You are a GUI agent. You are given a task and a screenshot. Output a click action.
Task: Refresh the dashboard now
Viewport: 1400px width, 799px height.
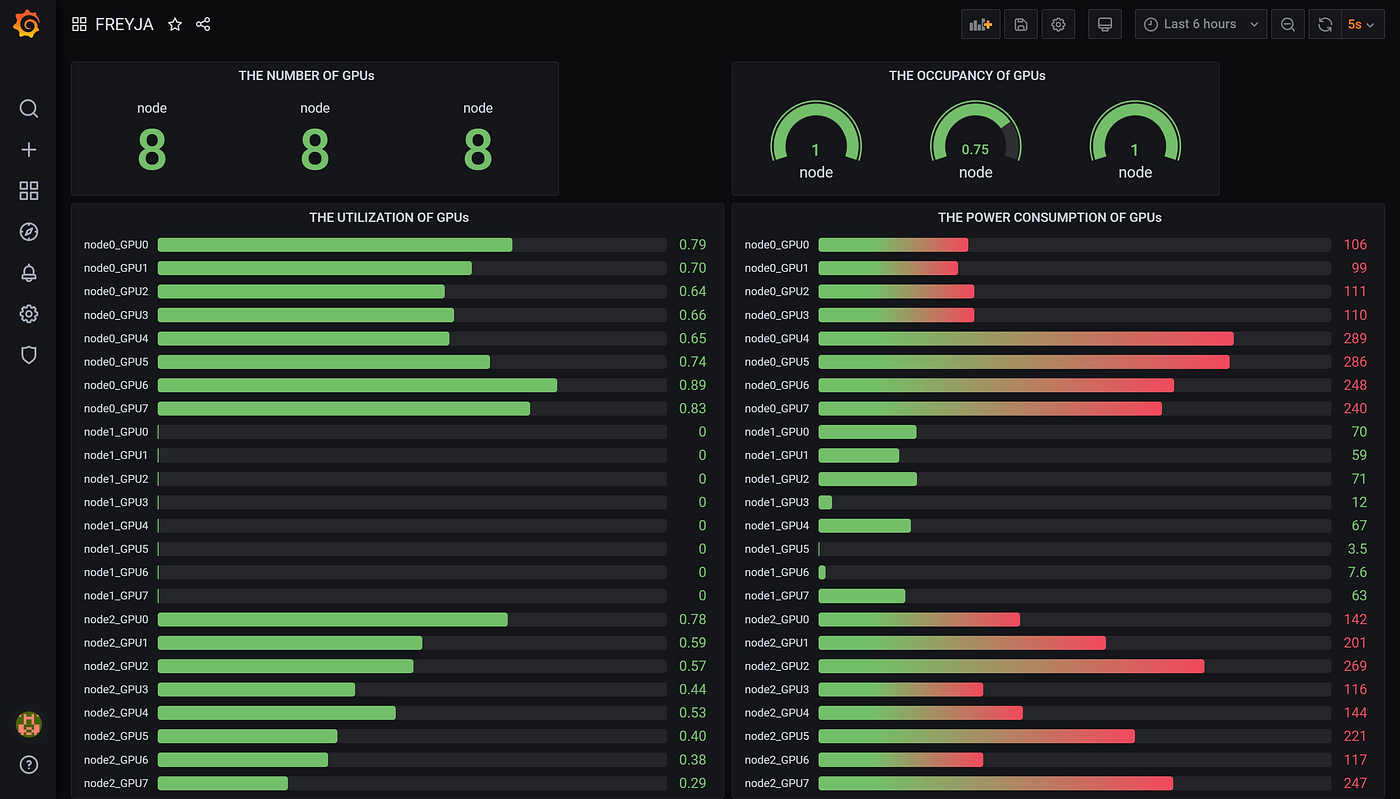[1325, 23]
